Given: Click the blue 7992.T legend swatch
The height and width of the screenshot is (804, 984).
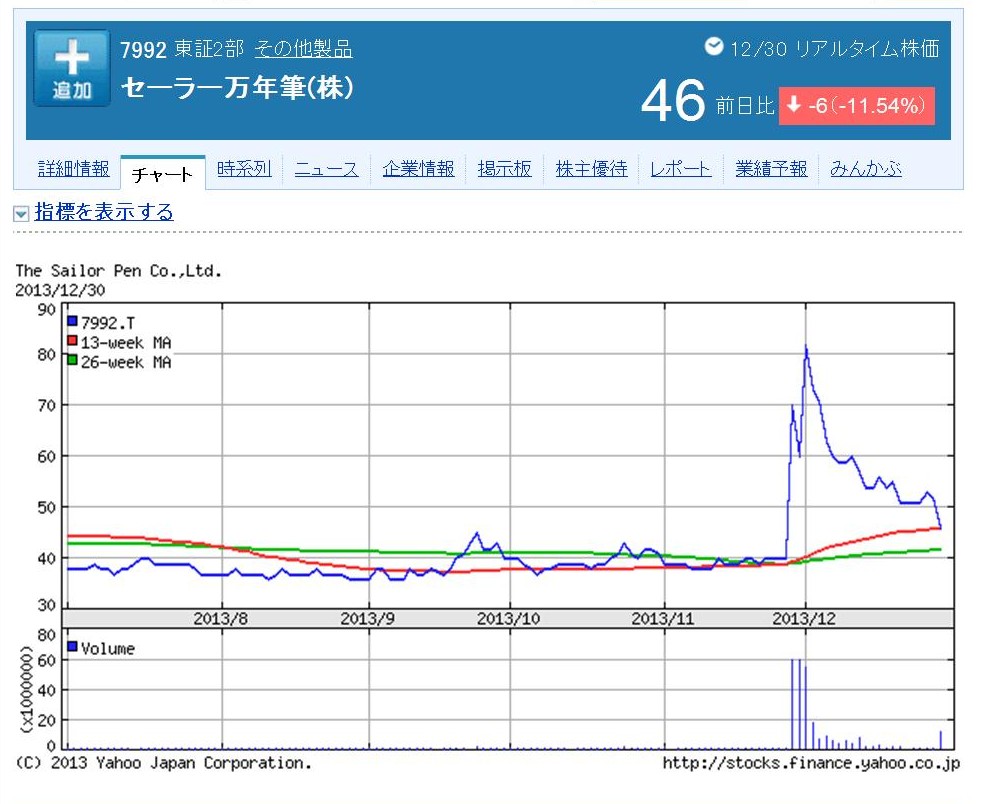Looking at the screenshot, I should (x=72, y=321).
